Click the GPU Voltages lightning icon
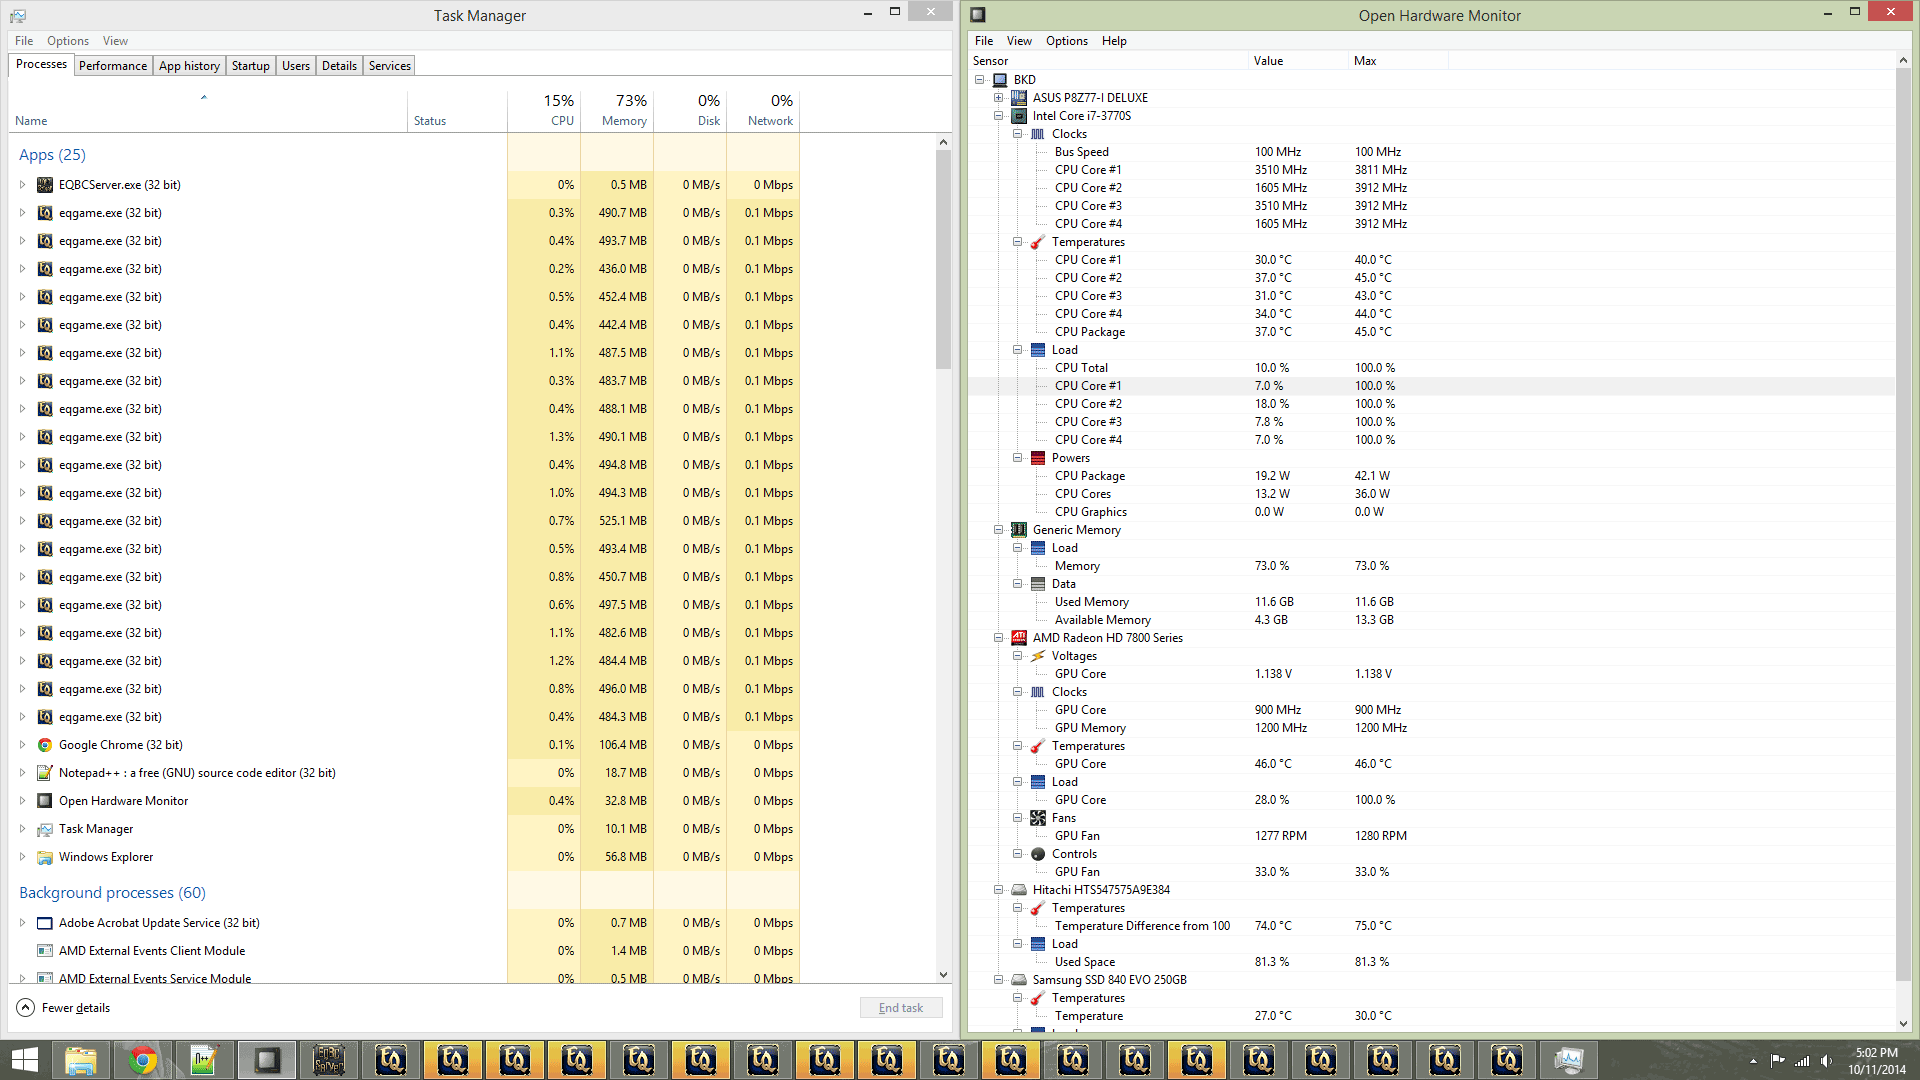1920x1080 pixels. (1038, 656)
